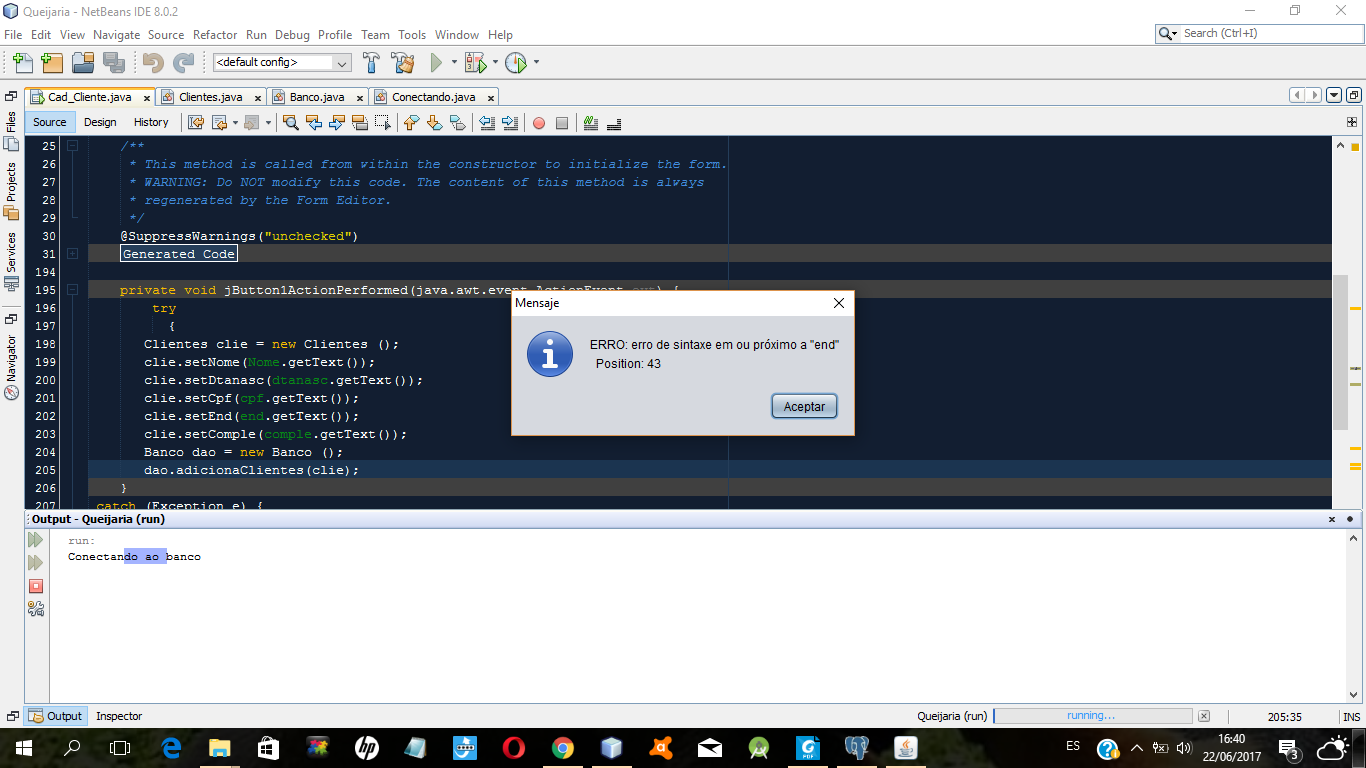
Task: Open the Projects side panel
Action: click(12, 190)
